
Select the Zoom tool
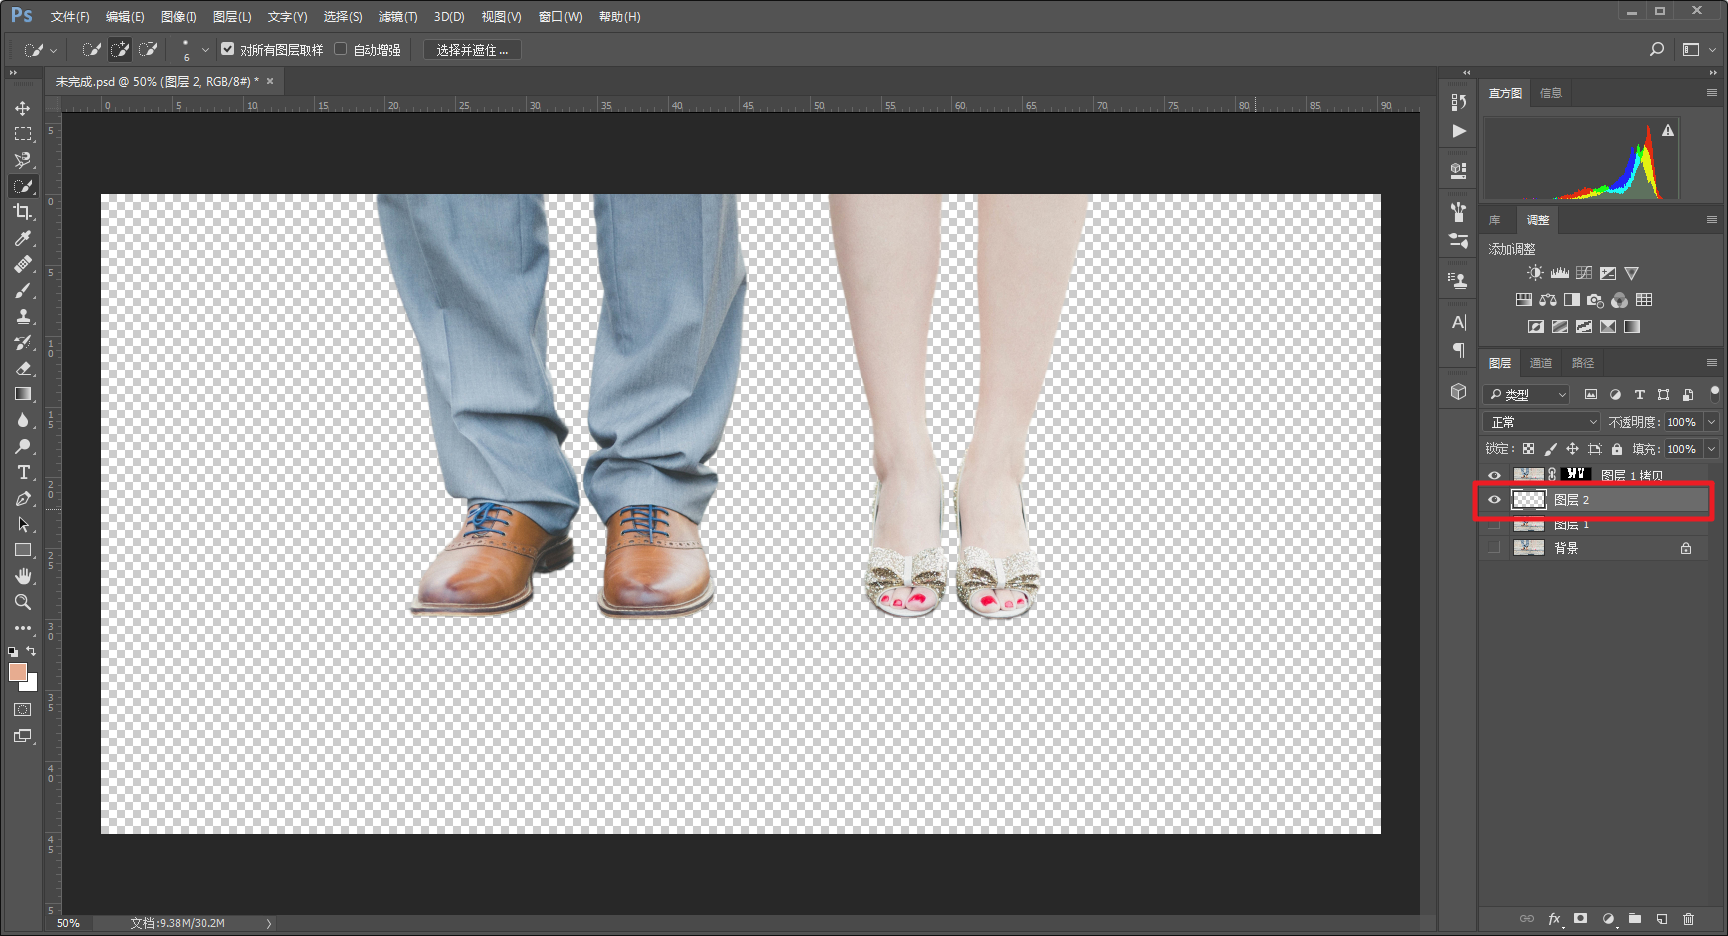(23, 602)
